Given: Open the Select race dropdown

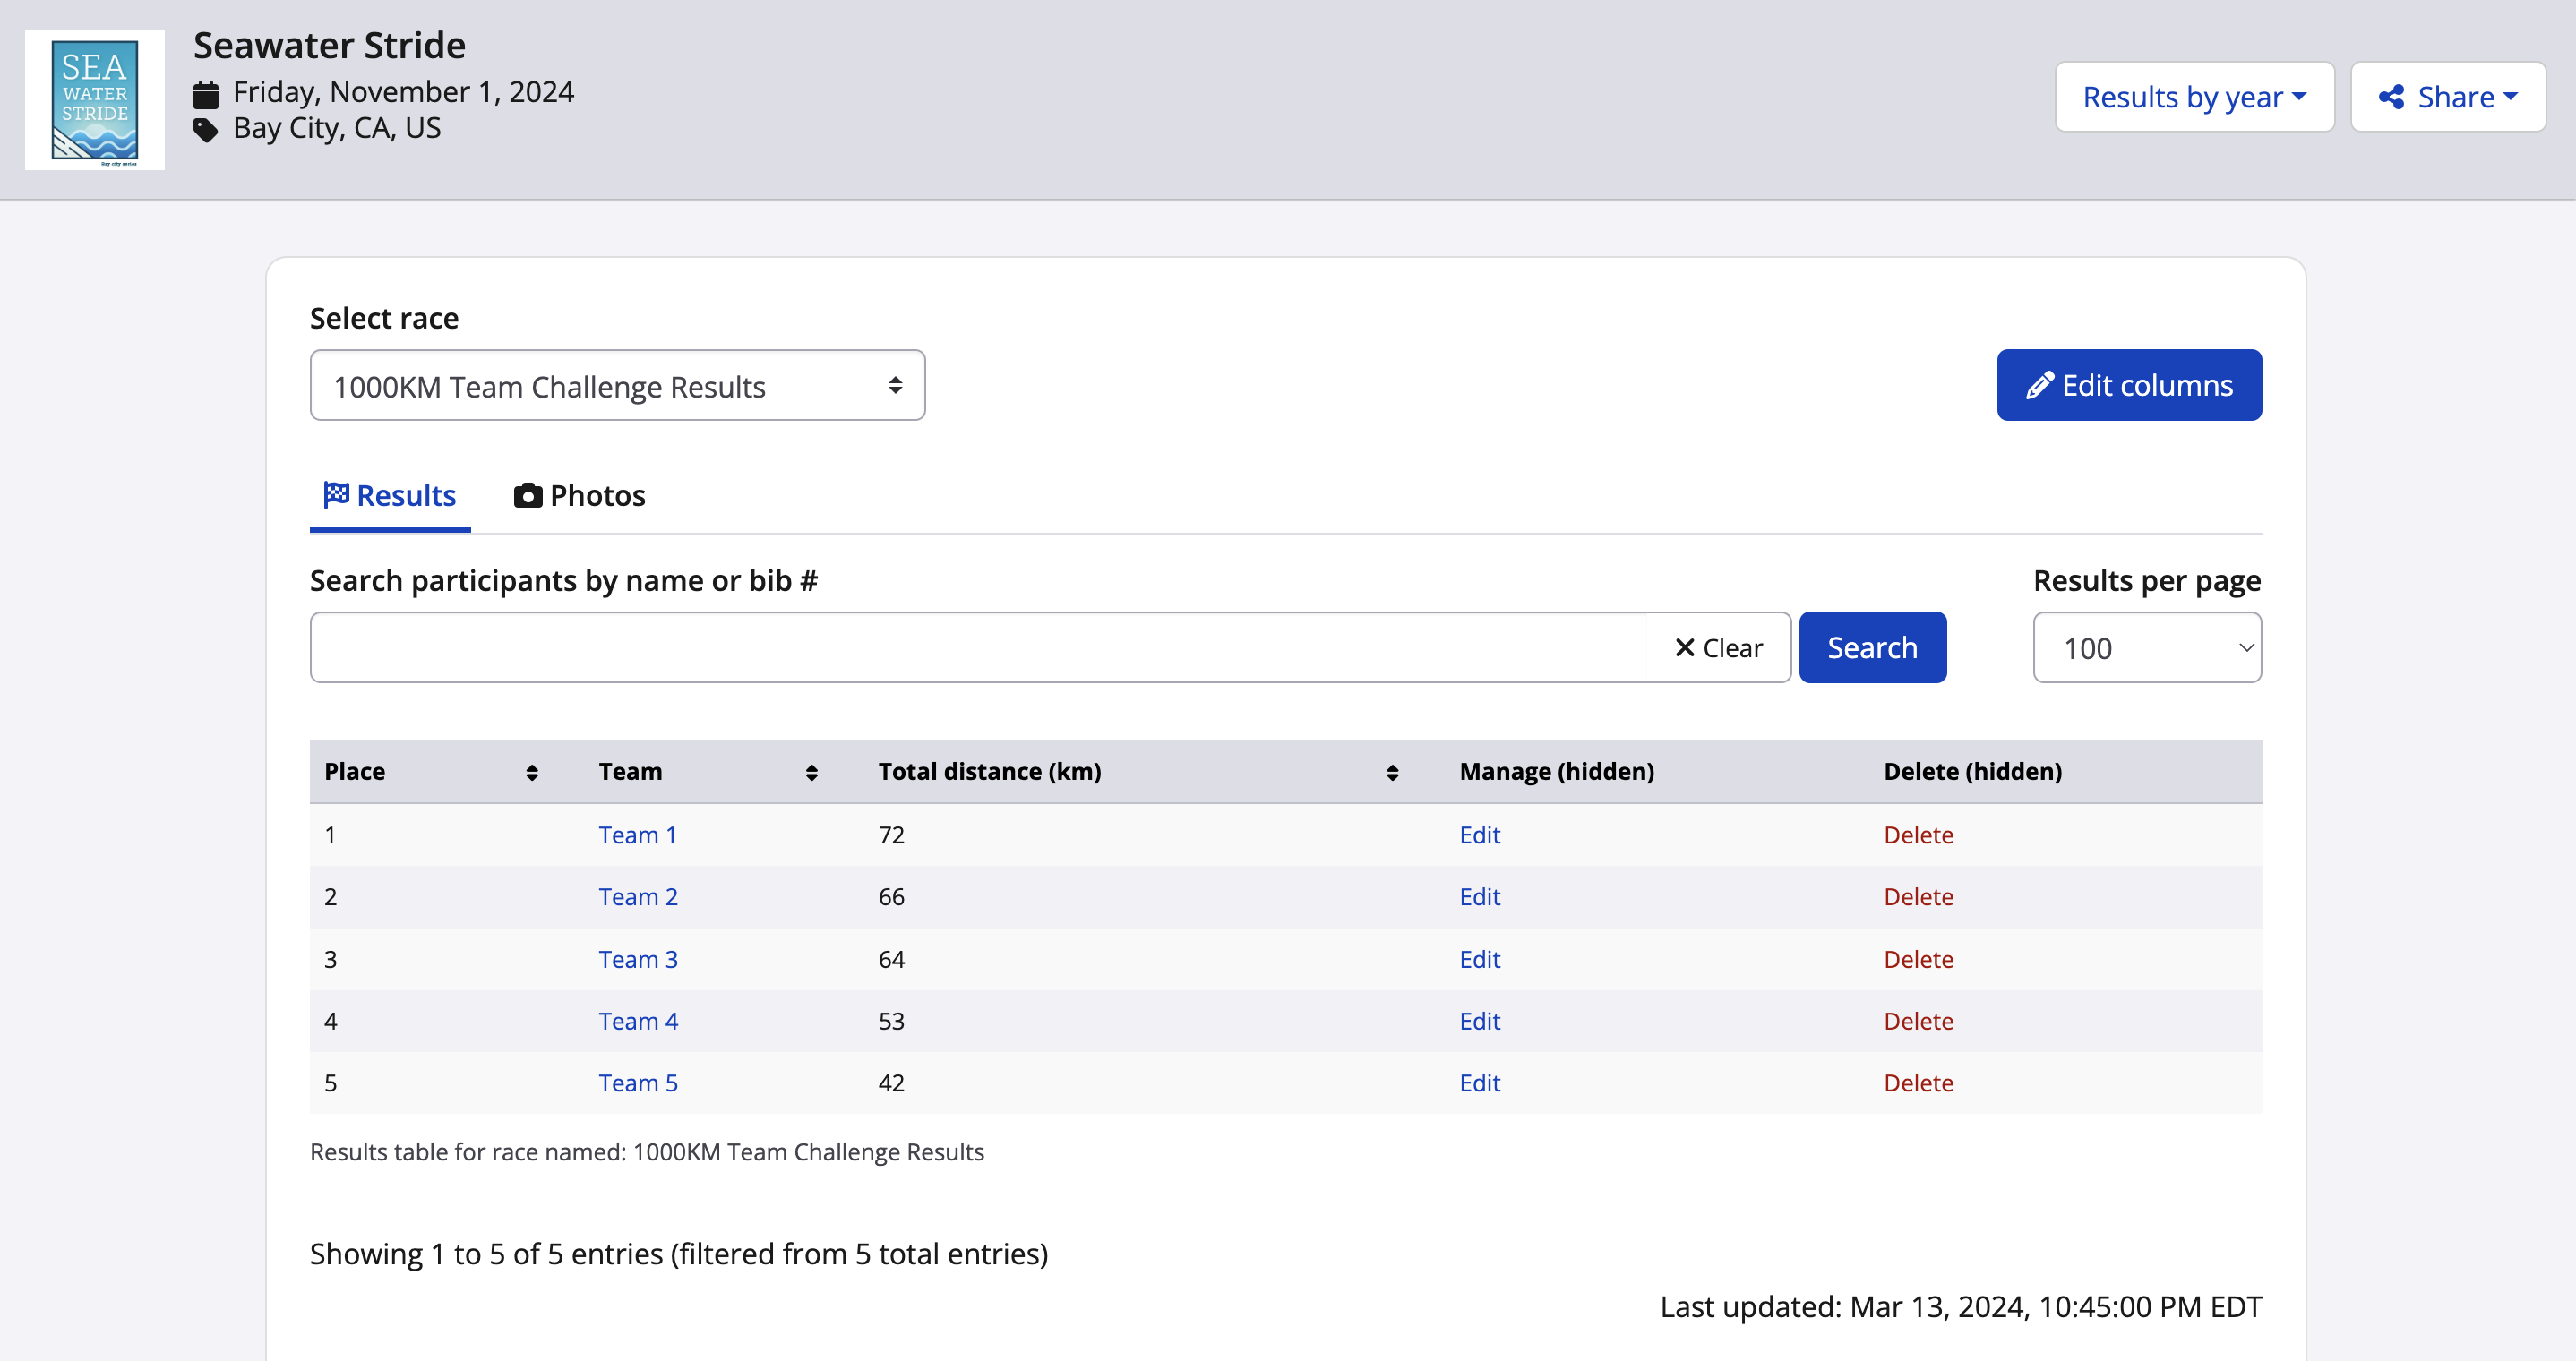Looking at the screenshot, I should click(x=617, y=386).
